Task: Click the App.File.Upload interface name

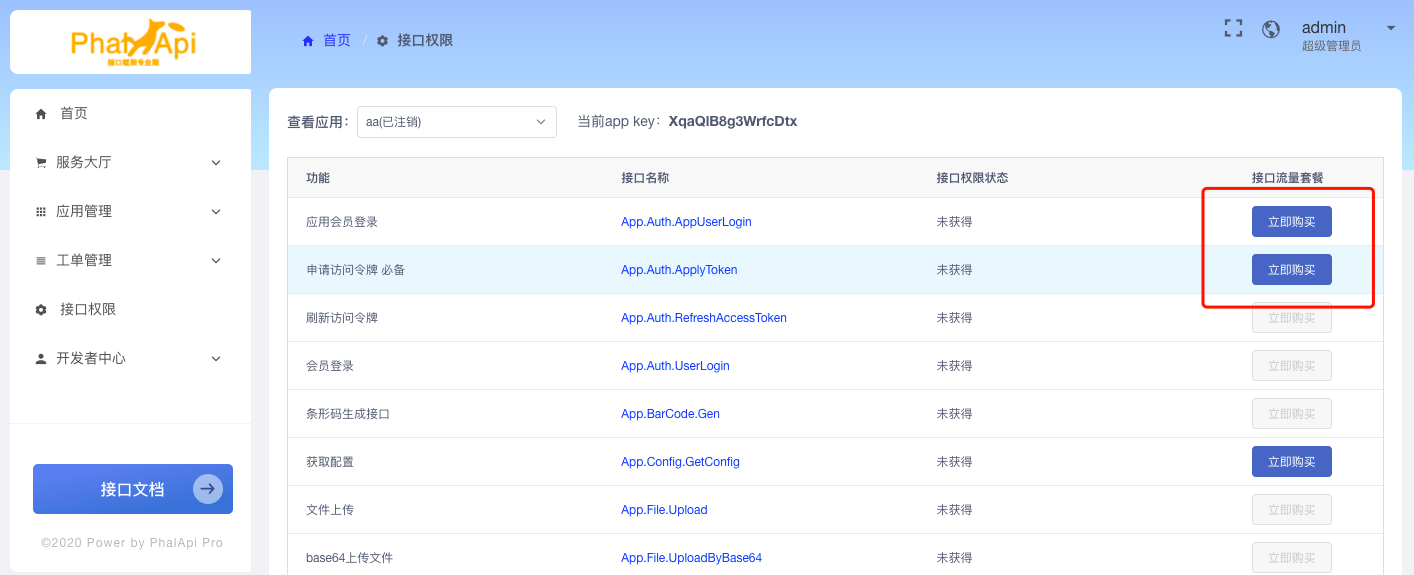Action: tap(664, 510)
